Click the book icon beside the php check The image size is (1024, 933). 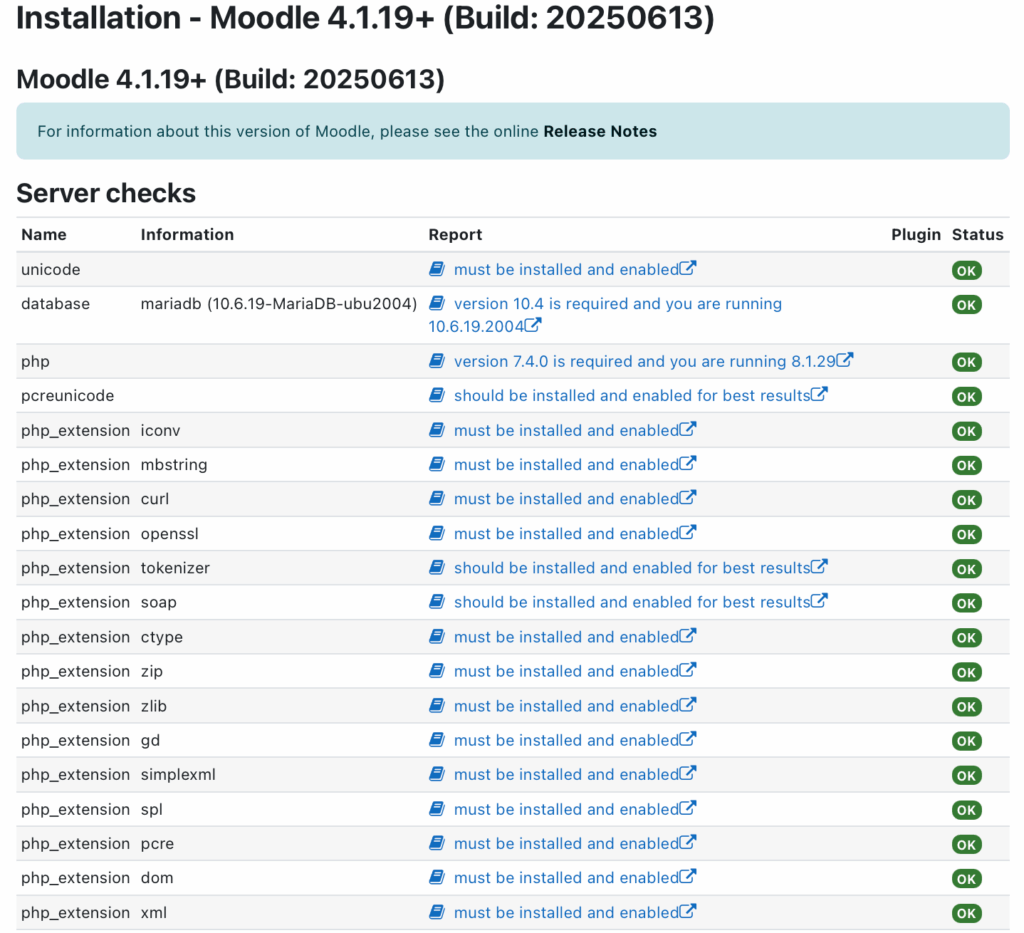point(437,361)
